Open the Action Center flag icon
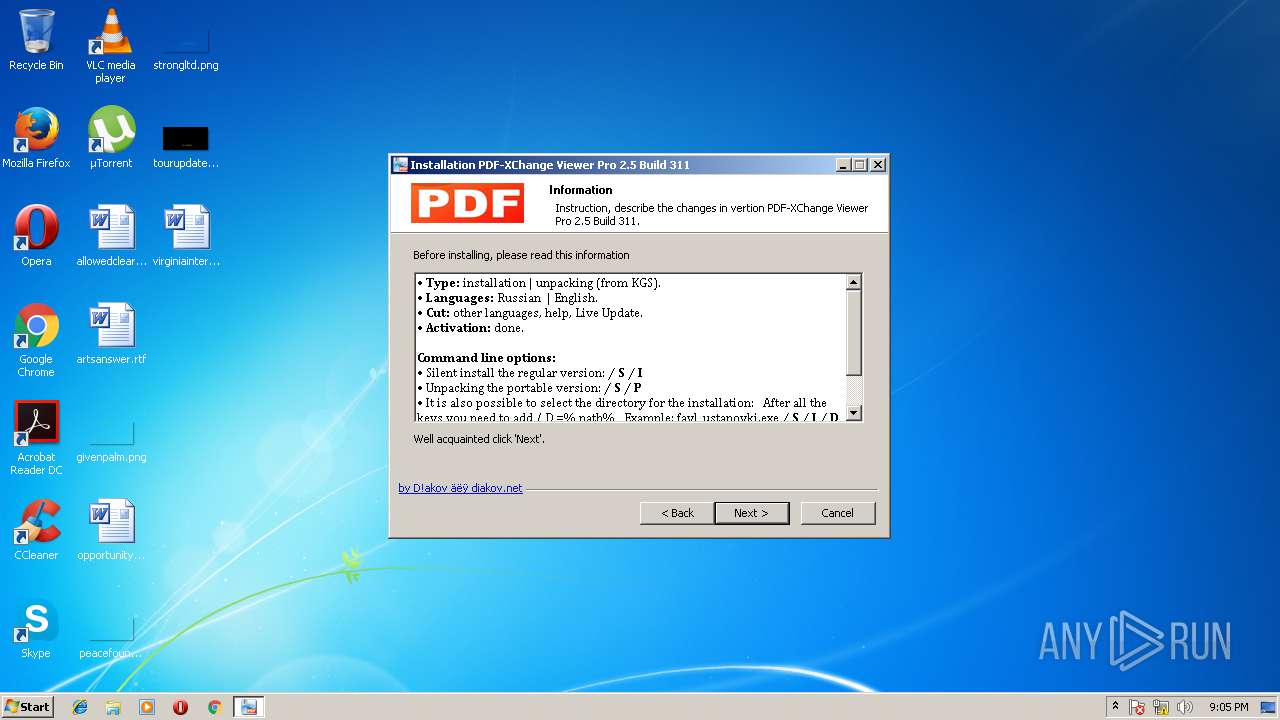 1137,707
